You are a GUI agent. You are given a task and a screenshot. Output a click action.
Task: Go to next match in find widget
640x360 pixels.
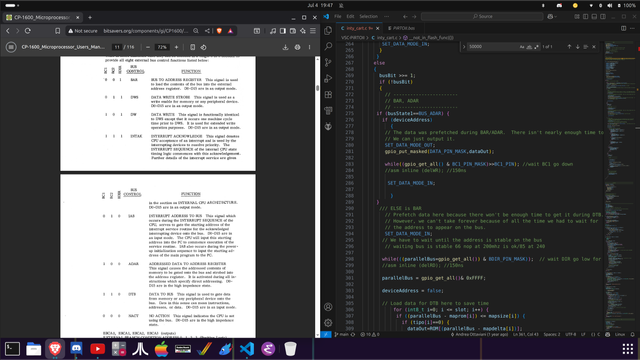pos(578,47)
